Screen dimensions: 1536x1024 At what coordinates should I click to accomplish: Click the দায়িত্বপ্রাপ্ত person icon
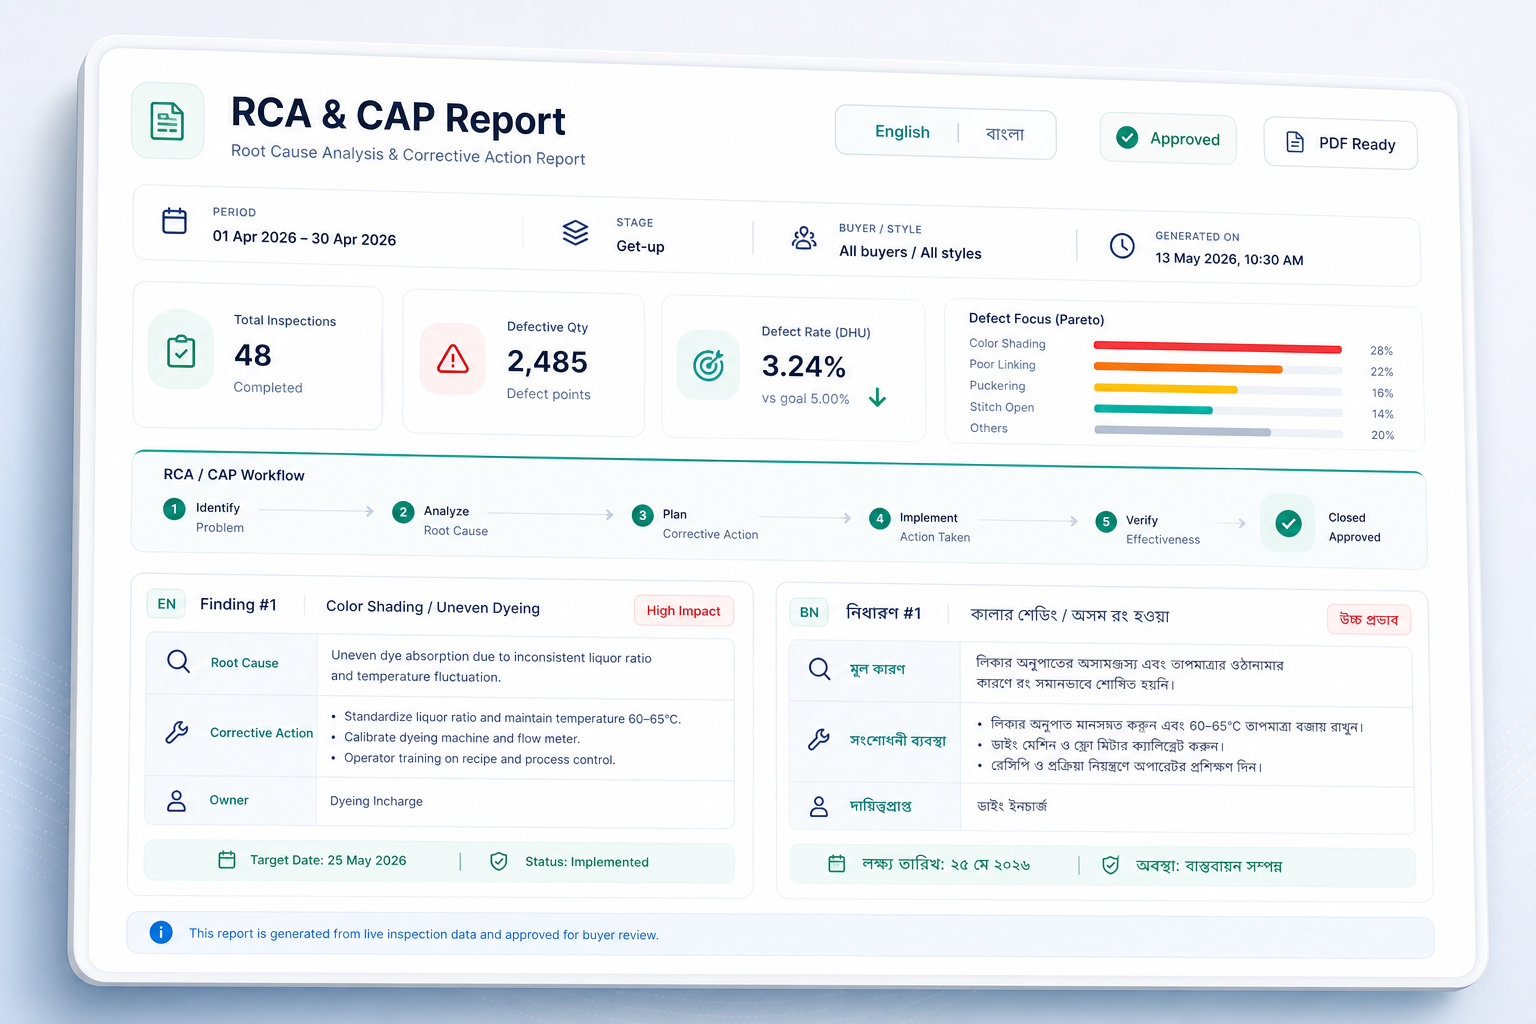click(818, 806)
